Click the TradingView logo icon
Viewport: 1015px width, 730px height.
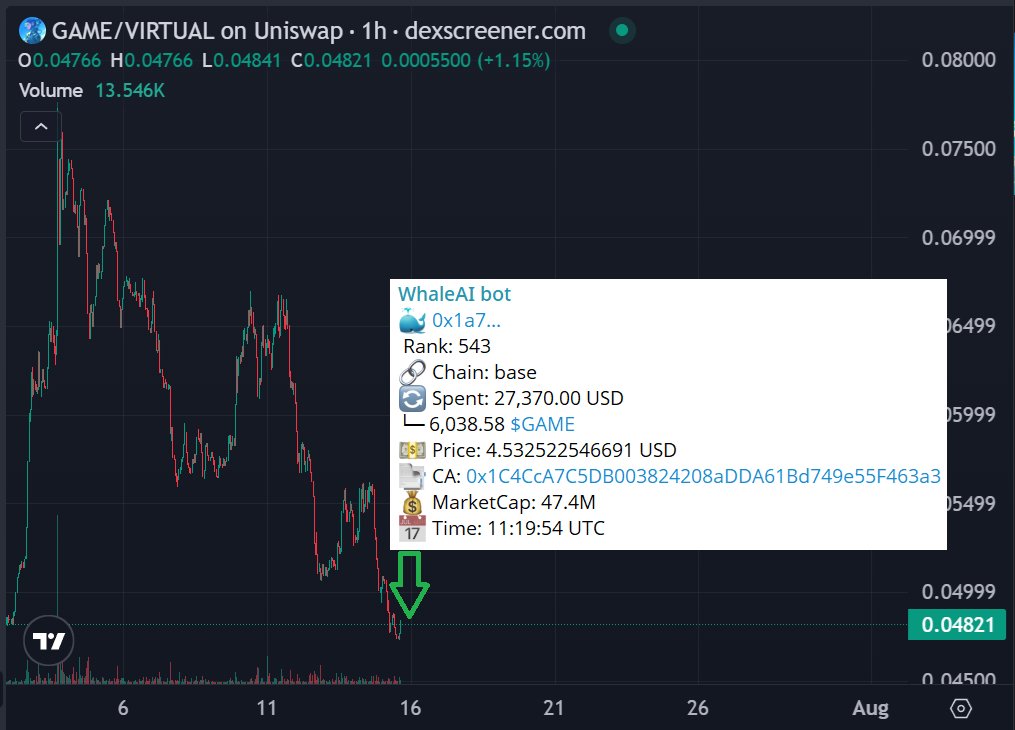tap(49, 640)
